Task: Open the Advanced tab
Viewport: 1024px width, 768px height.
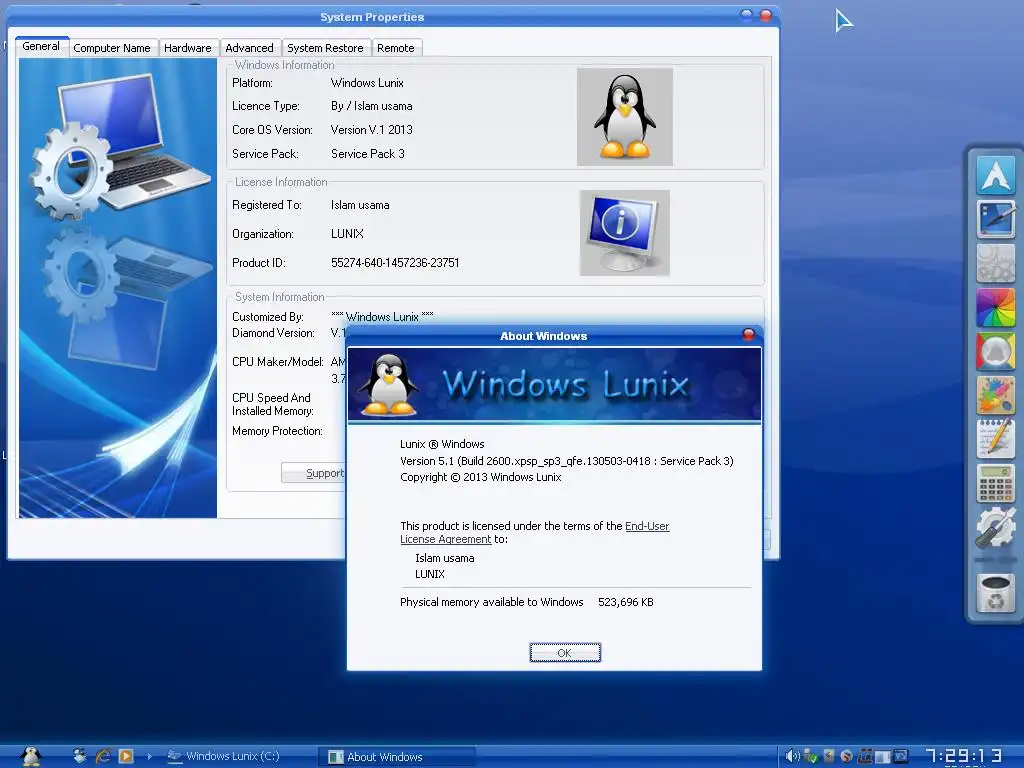Action: click(x=249, y=48)
